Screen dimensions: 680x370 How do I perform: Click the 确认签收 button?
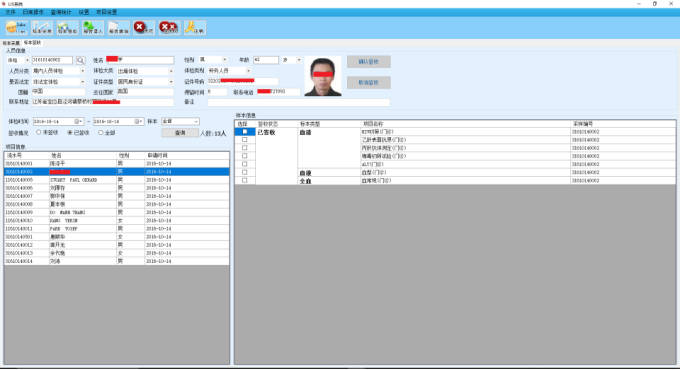(369, 62)
